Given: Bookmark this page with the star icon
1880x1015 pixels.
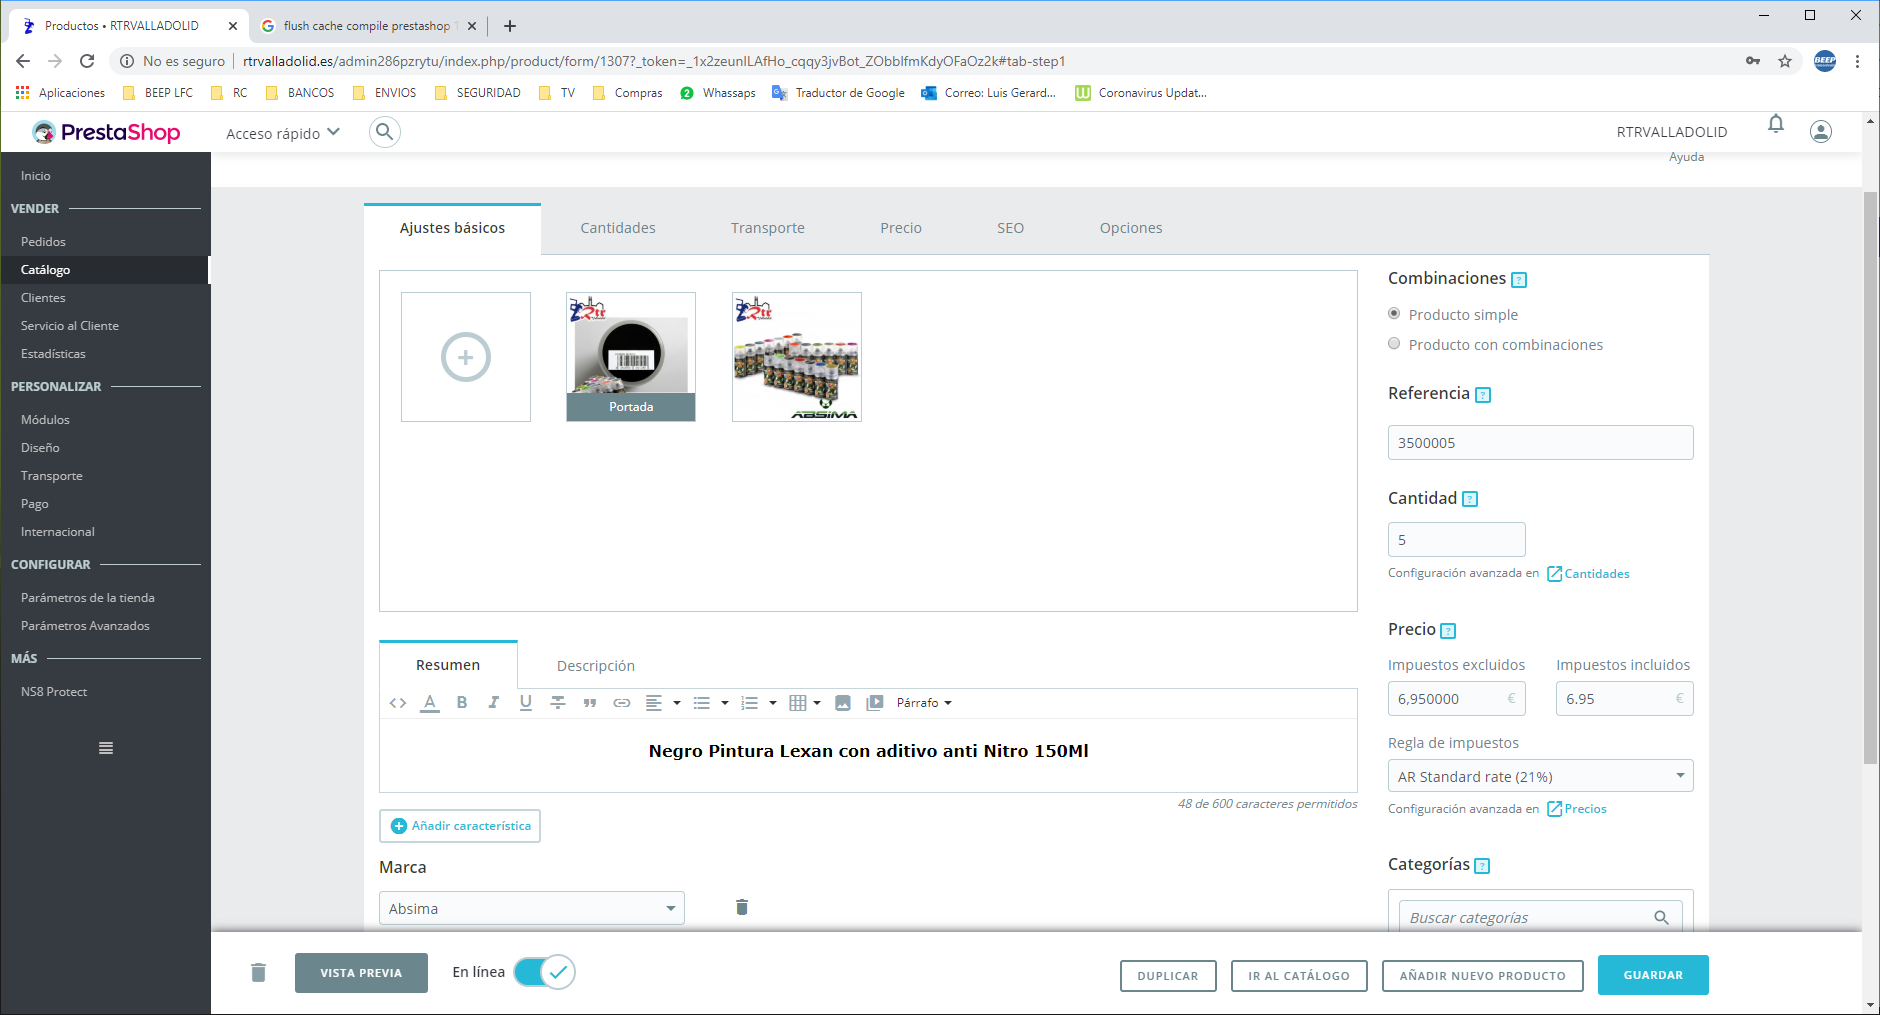Looking at the screenshot, I should 1785,61.
